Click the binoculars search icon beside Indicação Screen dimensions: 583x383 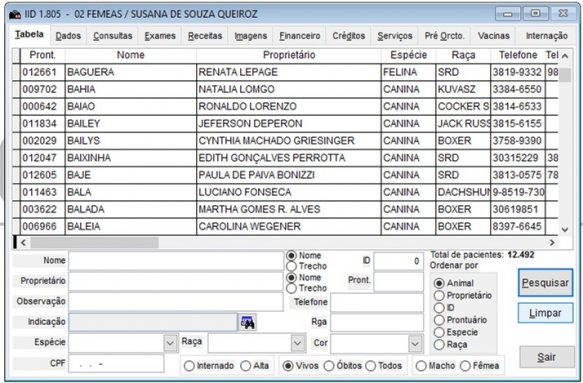click(x=247, y=322)
